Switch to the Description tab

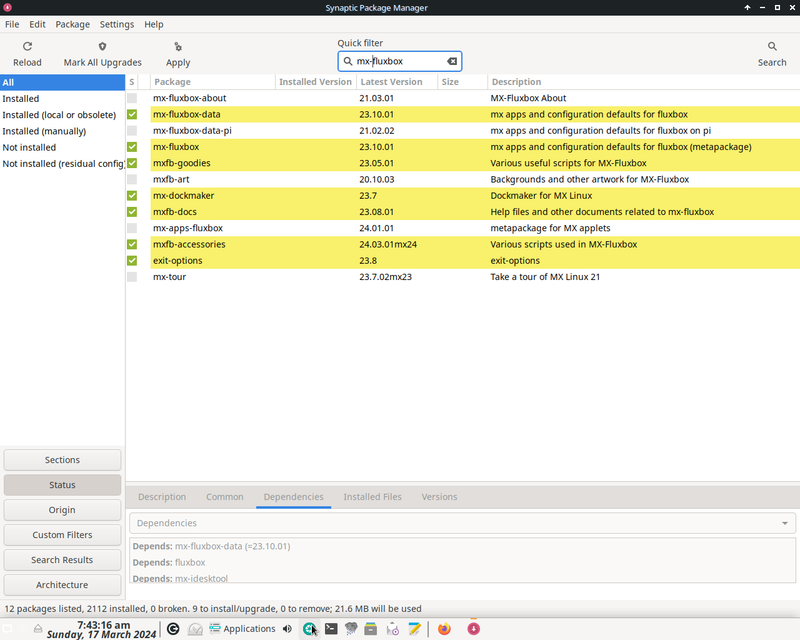[x=162, y=497]
